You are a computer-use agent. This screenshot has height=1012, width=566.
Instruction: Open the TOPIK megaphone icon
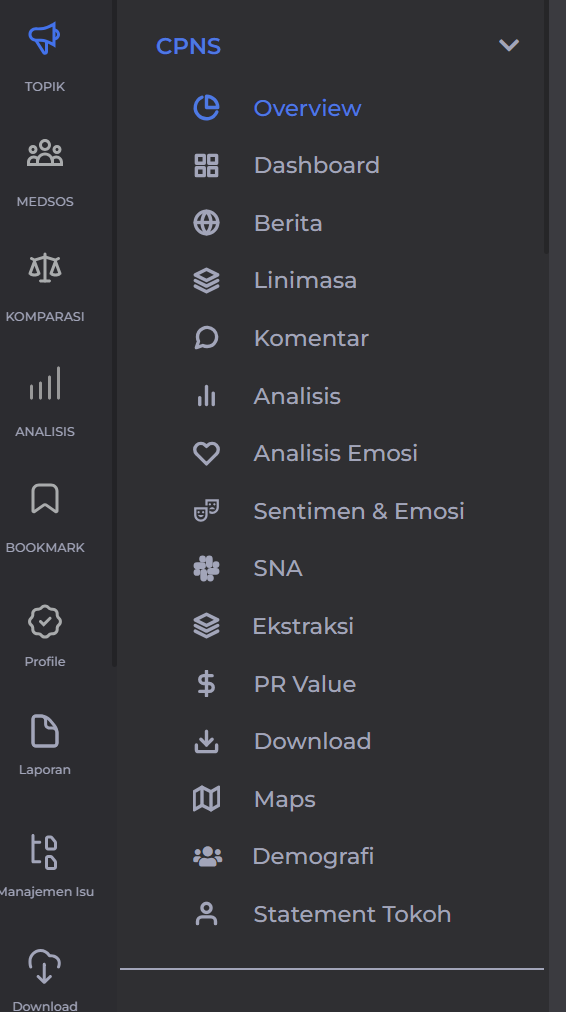45,39
